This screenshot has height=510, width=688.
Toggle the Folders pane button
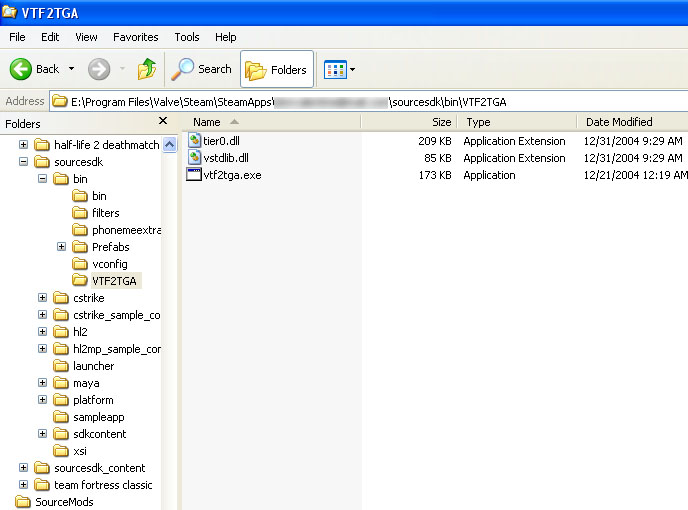[x=276, y=69]
